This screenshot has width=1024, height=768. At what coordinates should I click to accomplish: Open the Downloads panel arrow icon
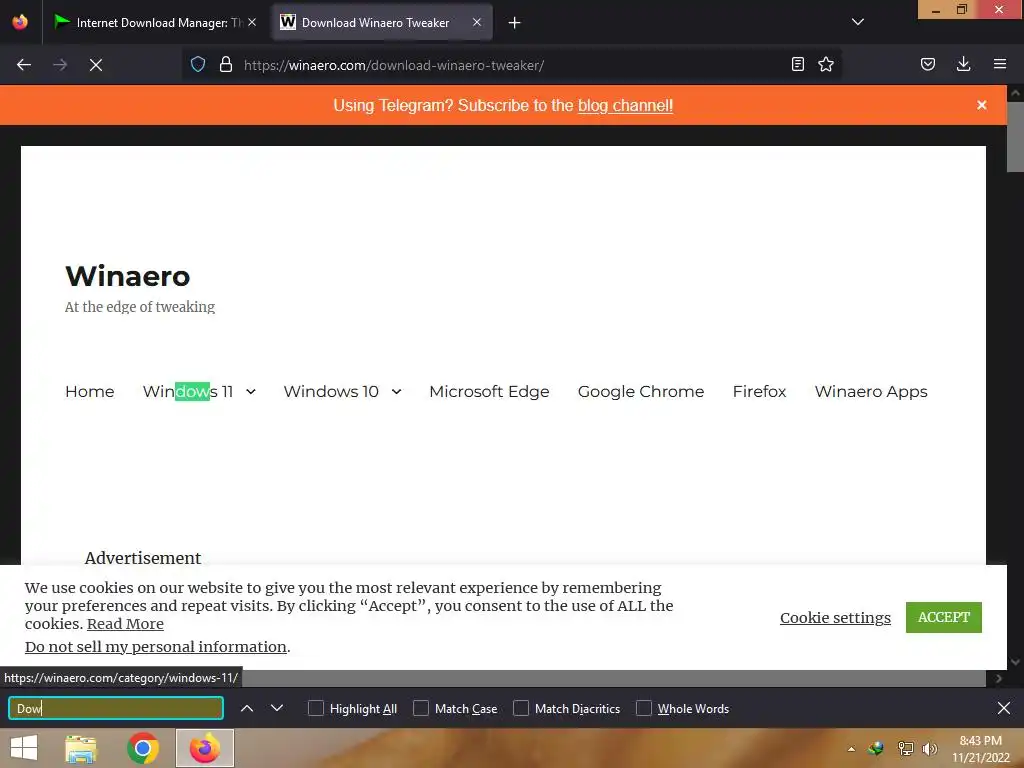coord(963,64)
